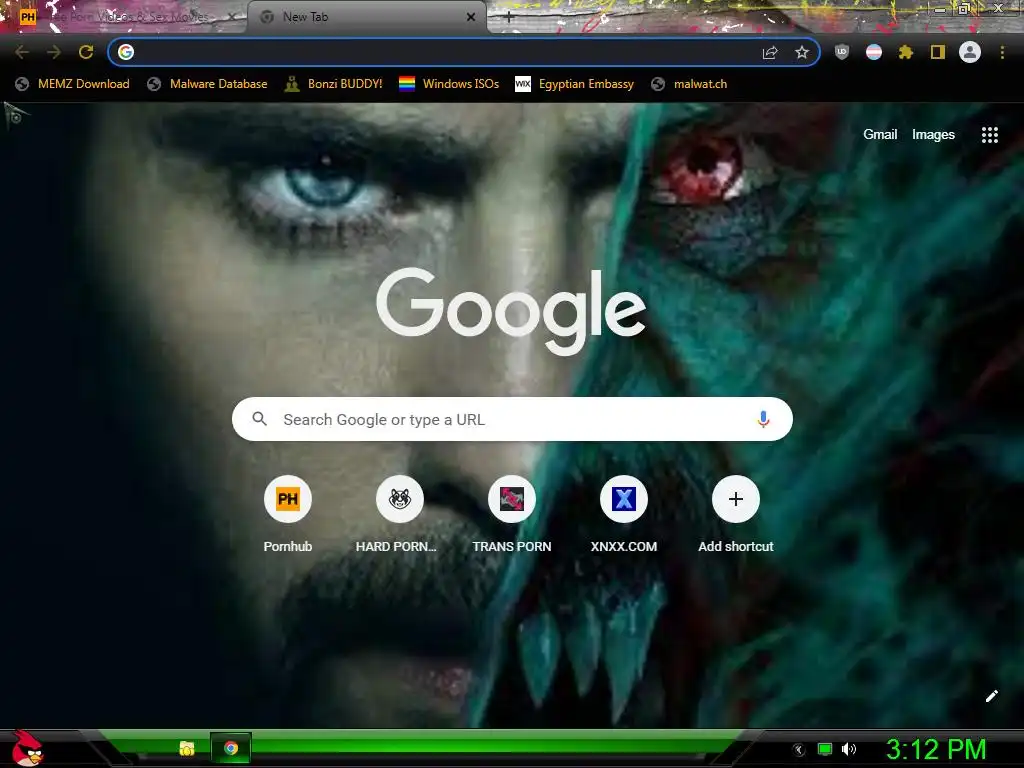Bookmark this tab with the star icon
The width and height of the screenshot is (1024, 768).
coord(802,52)
